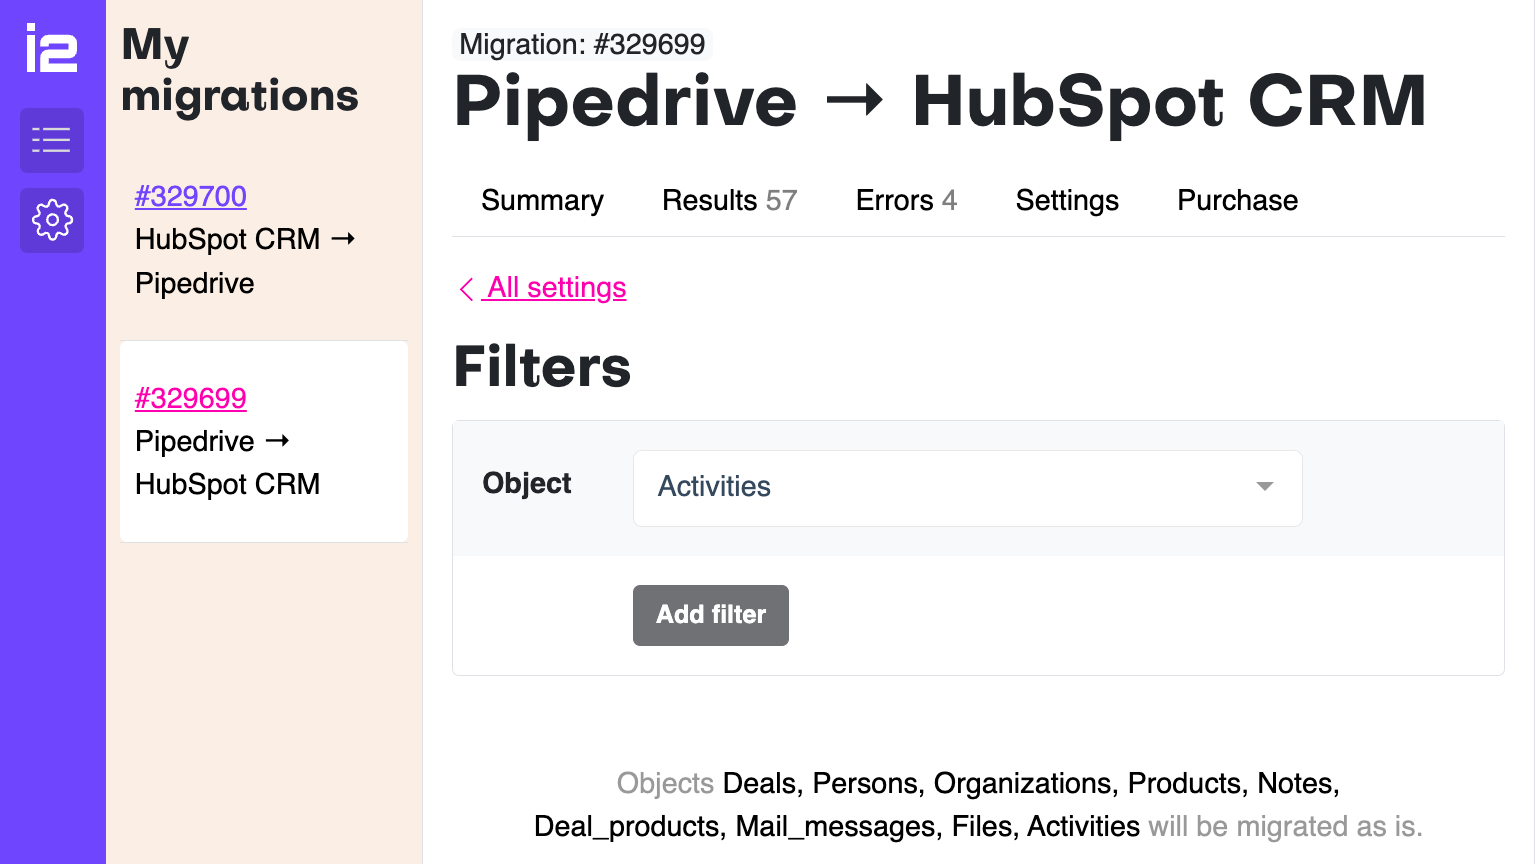Follow the All settings link

pos(556,288)
